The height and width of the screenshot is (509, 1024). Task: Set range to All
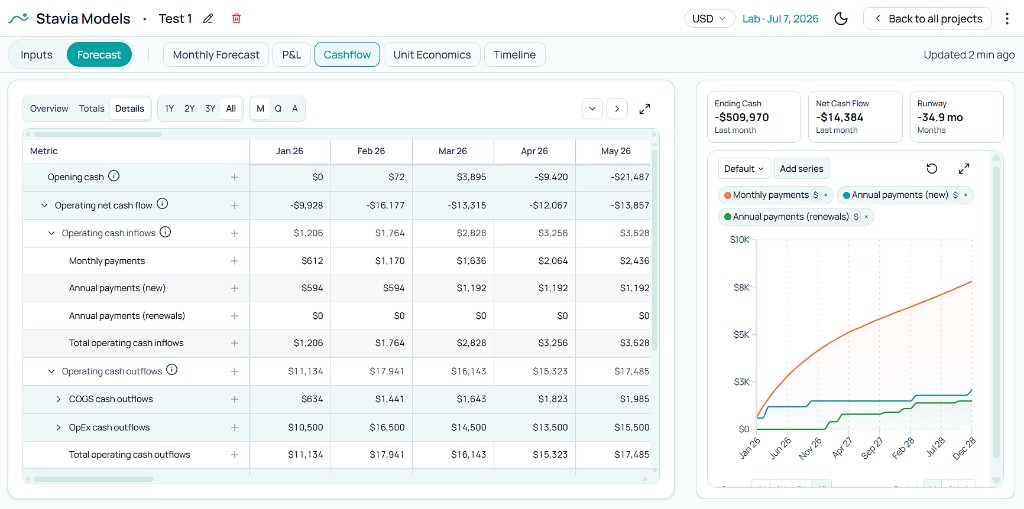[x=231, y=109]
